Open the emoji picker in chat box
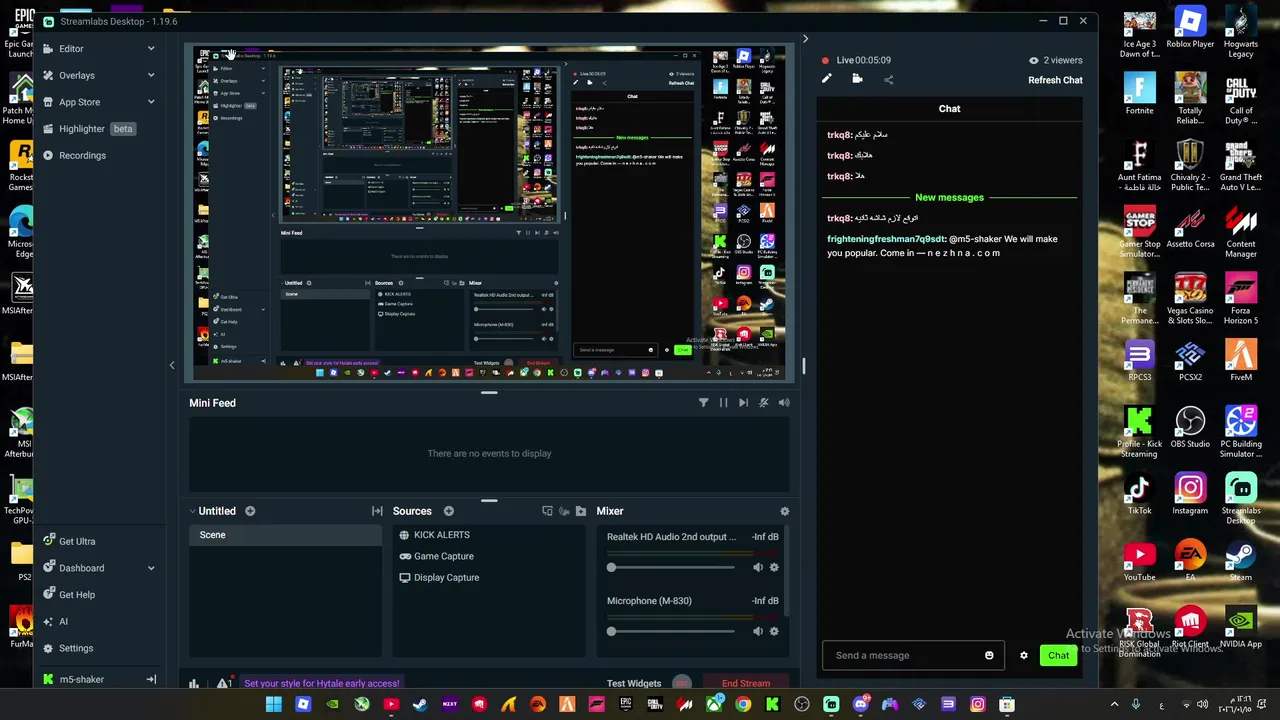1280x720 pixels. (x=989, y=656)
